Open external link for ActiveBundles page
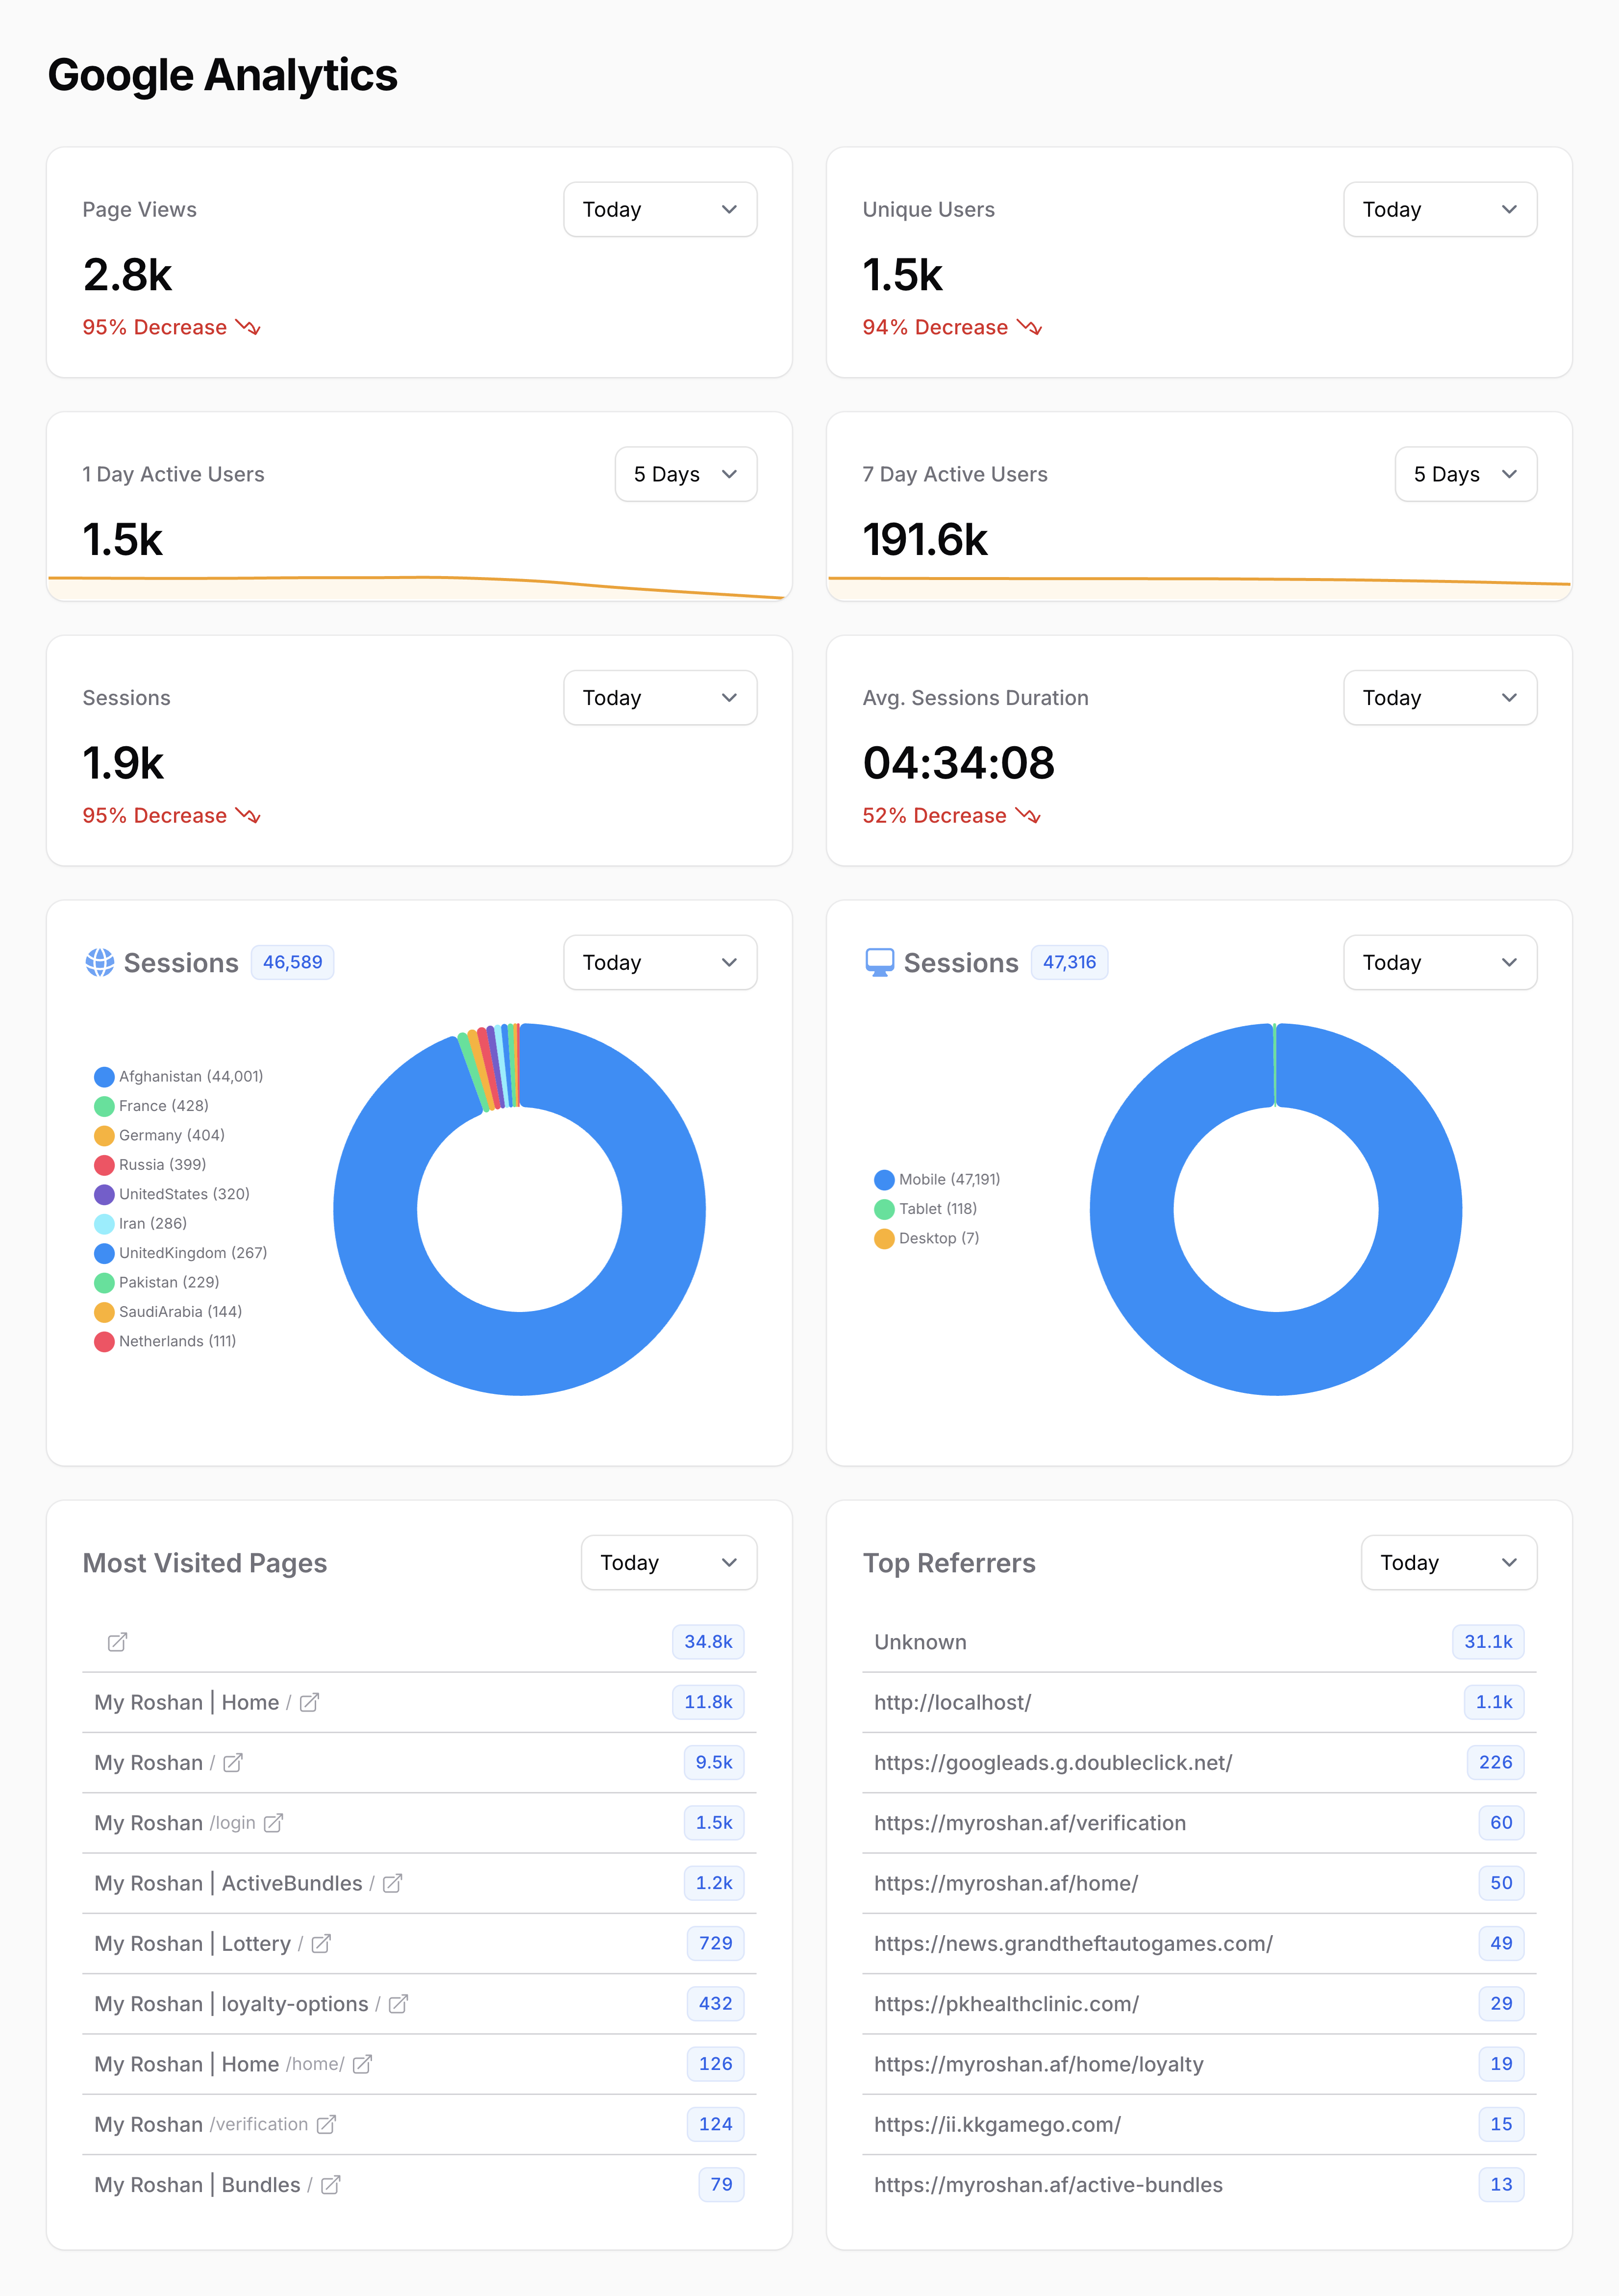The width and height of the screenshot is (1619, 2296). [x=393, y=1883]
